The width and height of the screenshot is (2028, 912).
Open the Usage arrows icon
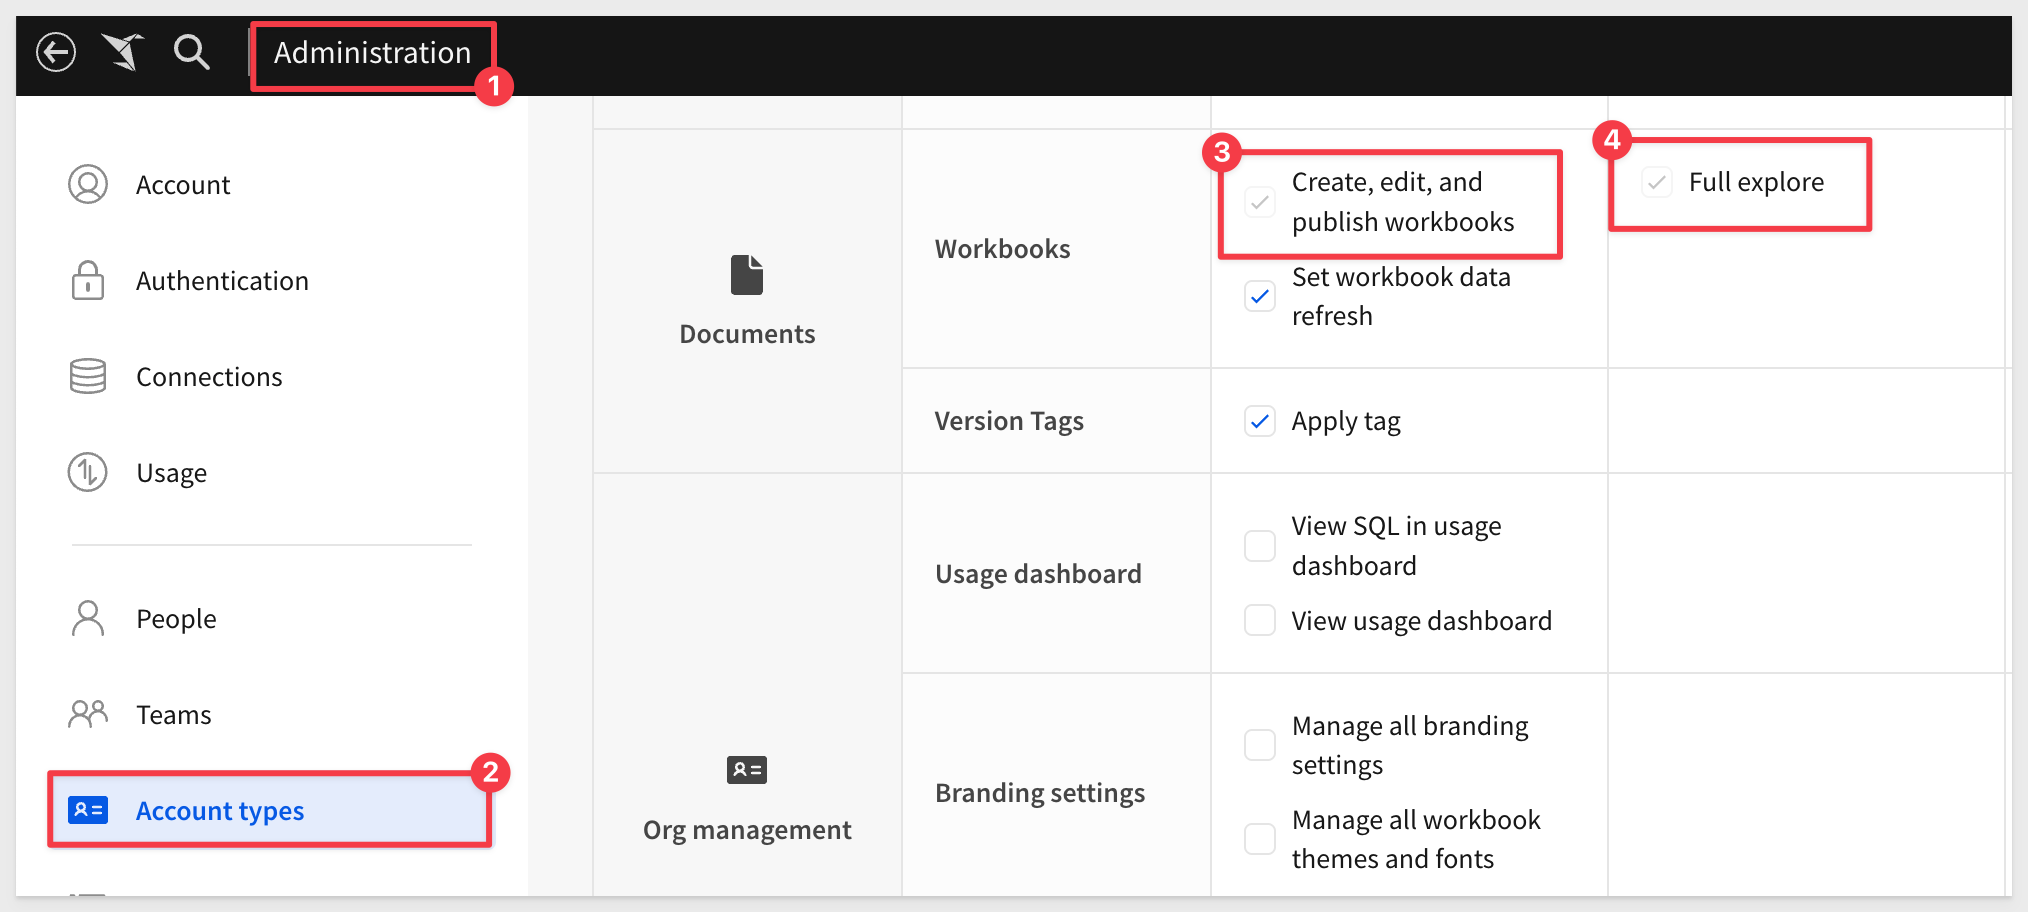point(88,473)
